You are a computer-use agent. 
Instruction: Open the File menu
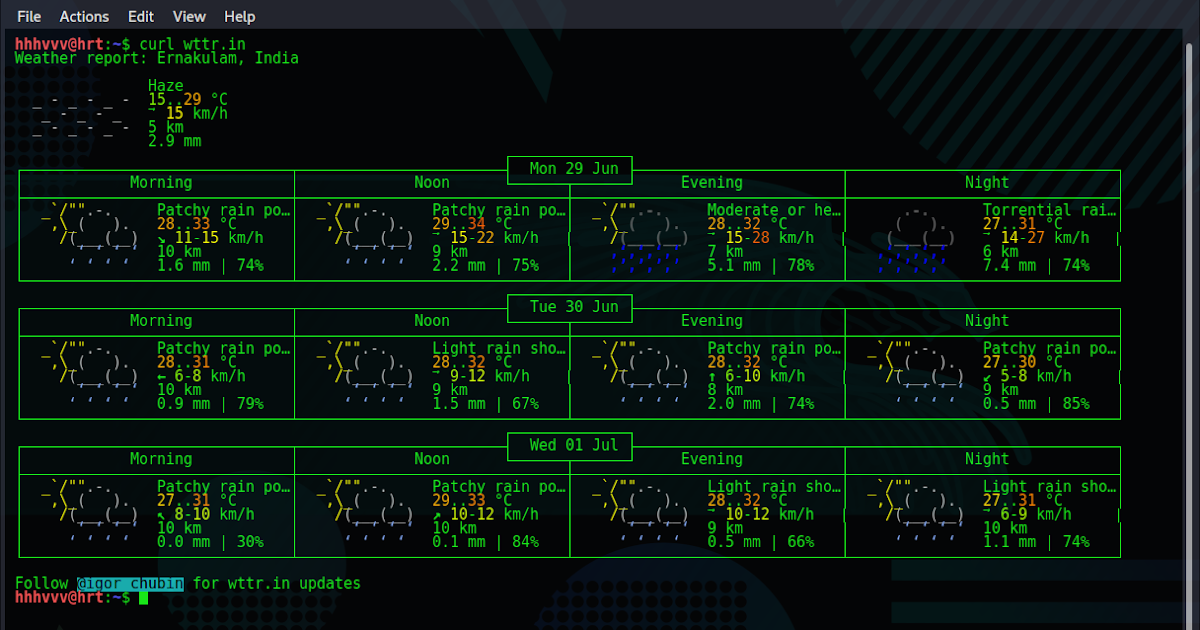click(28, 16)
